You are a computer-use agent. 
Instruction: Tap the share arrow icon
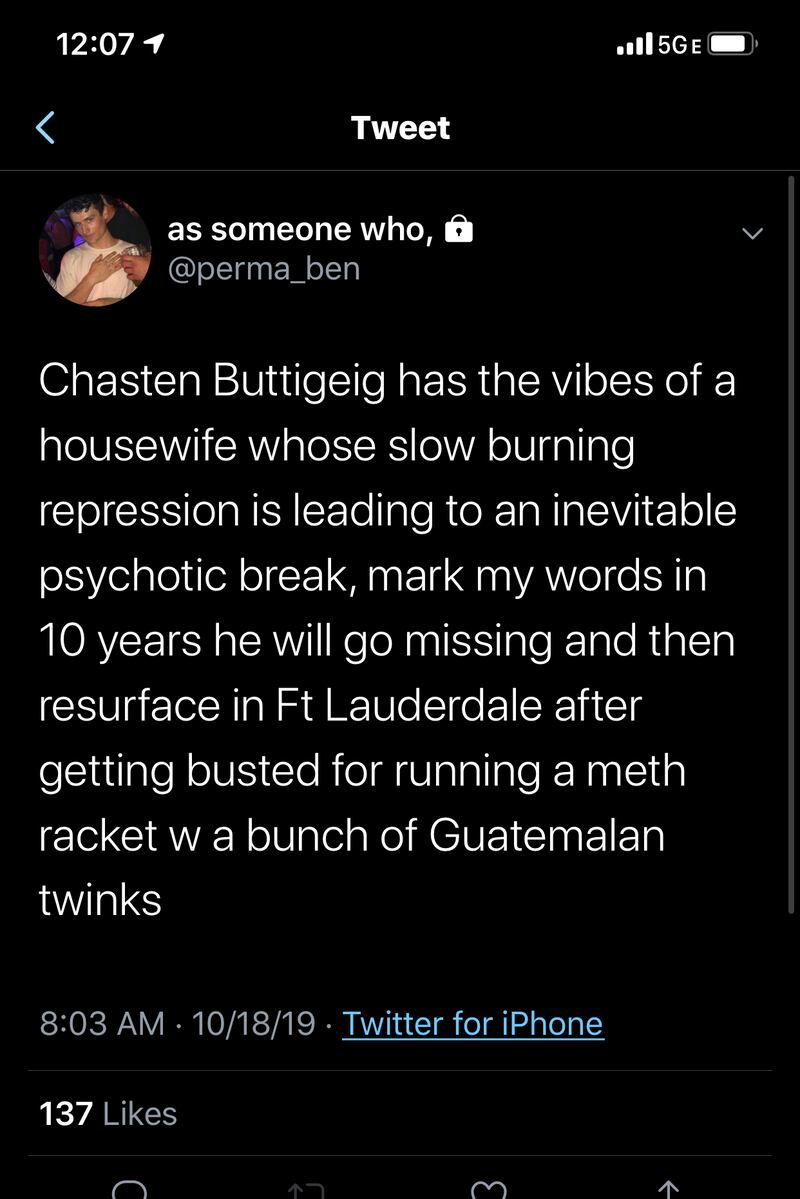click(x=669, y=1190)
